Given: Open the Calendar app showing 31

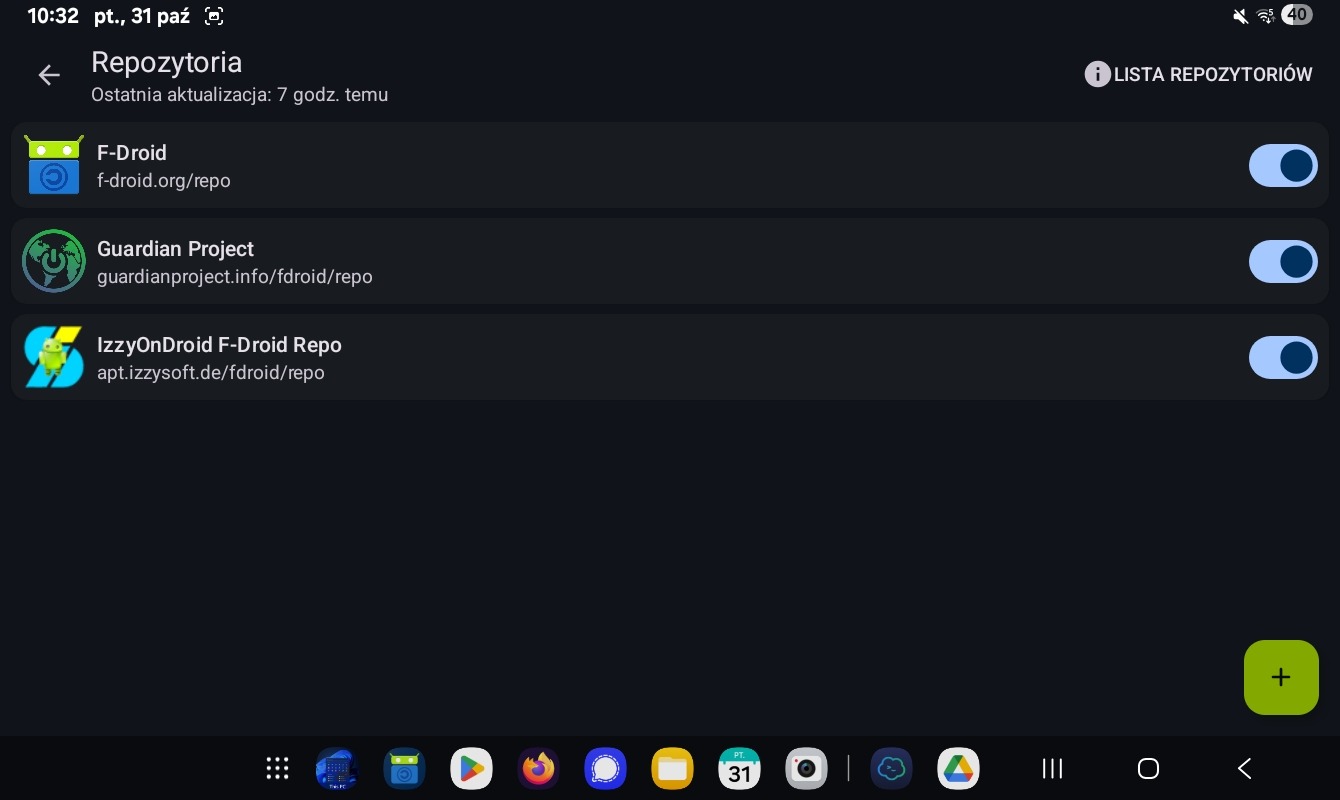Looking at the screenshot, I should [x=739, y=768].
